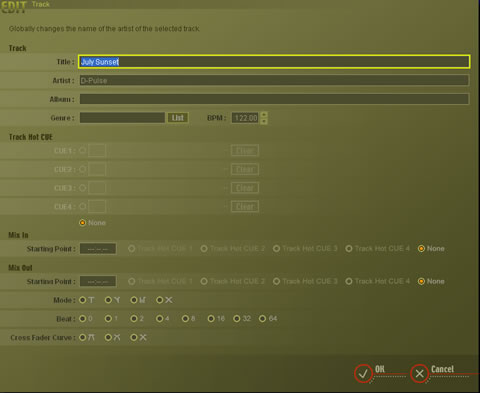Viewport: 480px width, 393px height.
Task: Select the first Mode option icon
Action: click(83, 300)
